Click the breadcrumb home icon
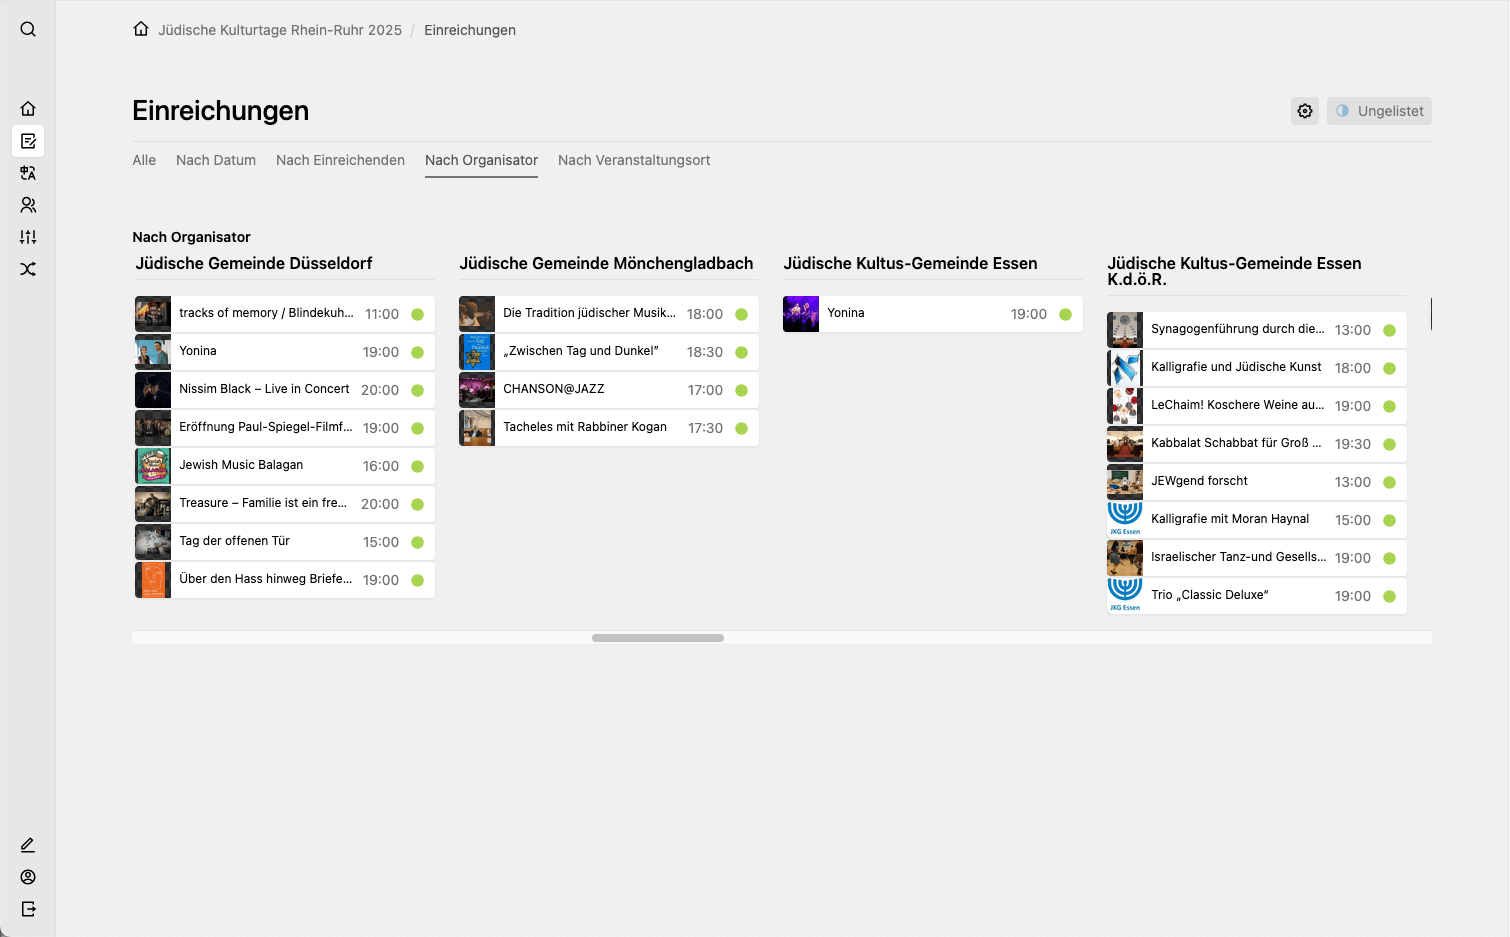The image size is (1510, 937). pyautogui.click(x=141, y=29)
